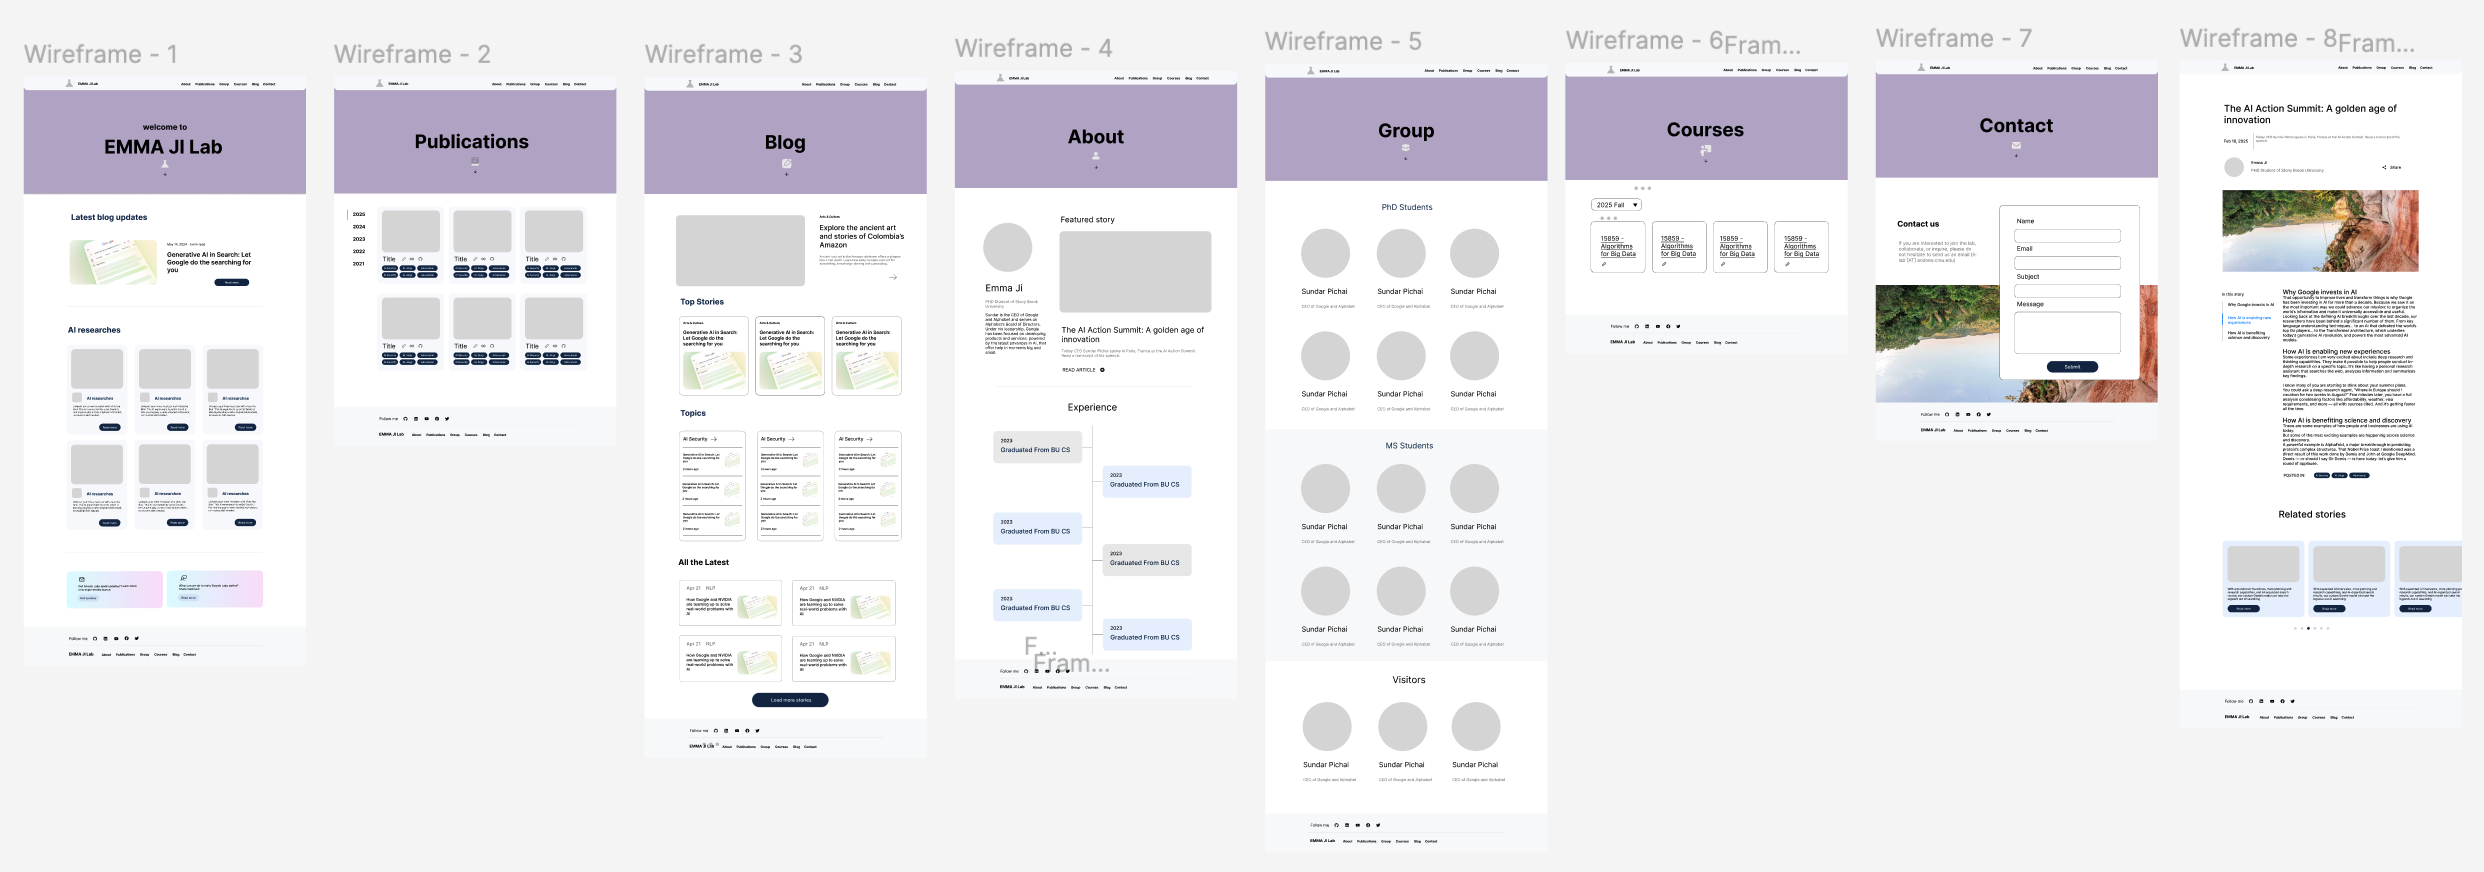This screenshot has width=2484, height=872.
Task: Click the arrow icon beside the Colombia's Amazon story
Action: 893,277
